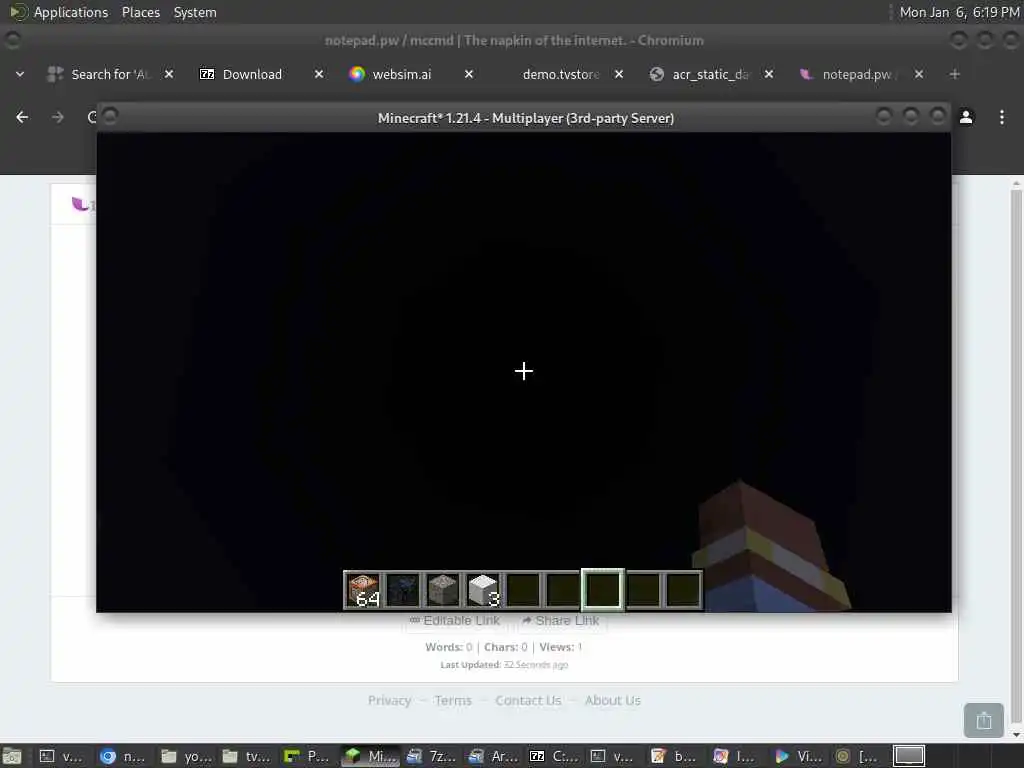This screenshot has width=1024, height=768.
Task: Open the Contact Us link
Action: (x=528, y=701)
